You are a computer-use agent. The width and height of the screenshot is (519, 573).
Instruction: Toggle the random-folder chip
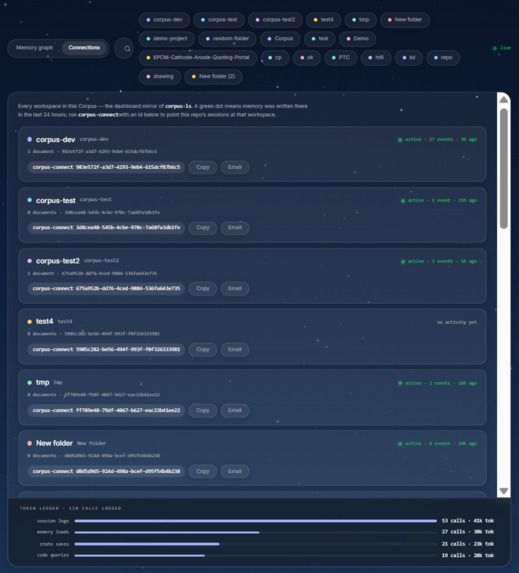click(227, 39)
